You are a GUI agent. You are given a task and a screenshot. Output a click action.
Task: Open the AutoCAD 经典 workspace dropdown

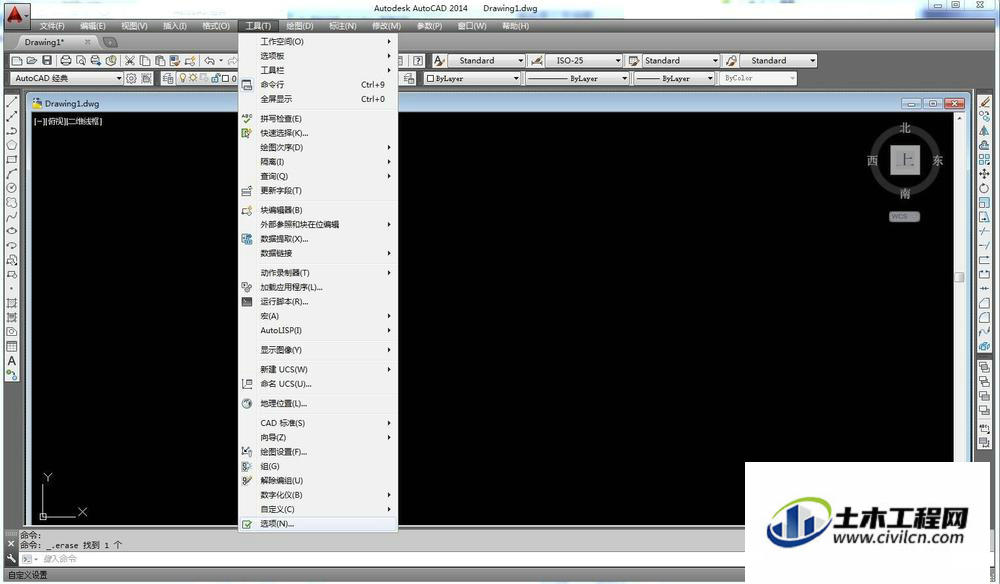pyautogui.click(x=66, y=78)
